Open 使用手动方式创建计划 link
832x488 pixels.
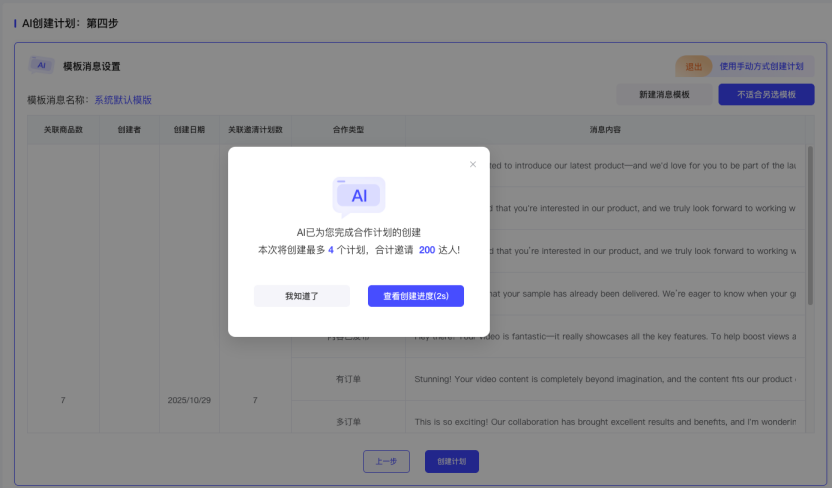coord(761,66)
